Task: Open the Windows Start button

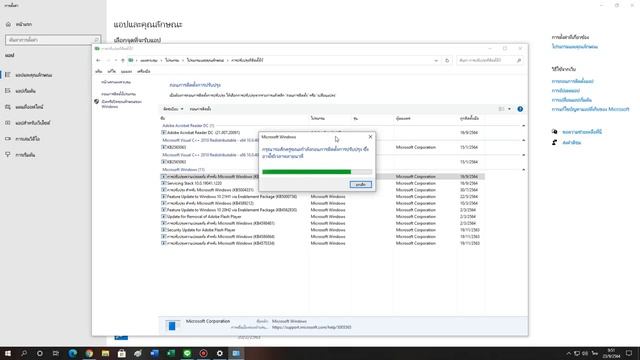Action: 7,353
